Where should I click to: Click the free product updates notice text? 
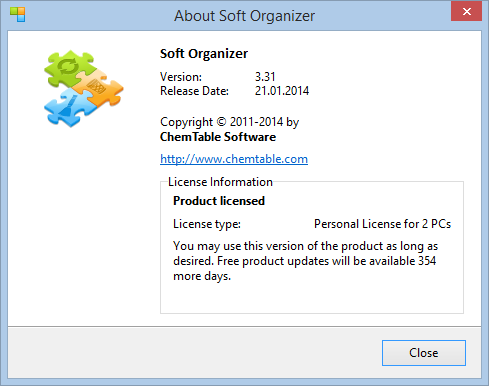305,261
